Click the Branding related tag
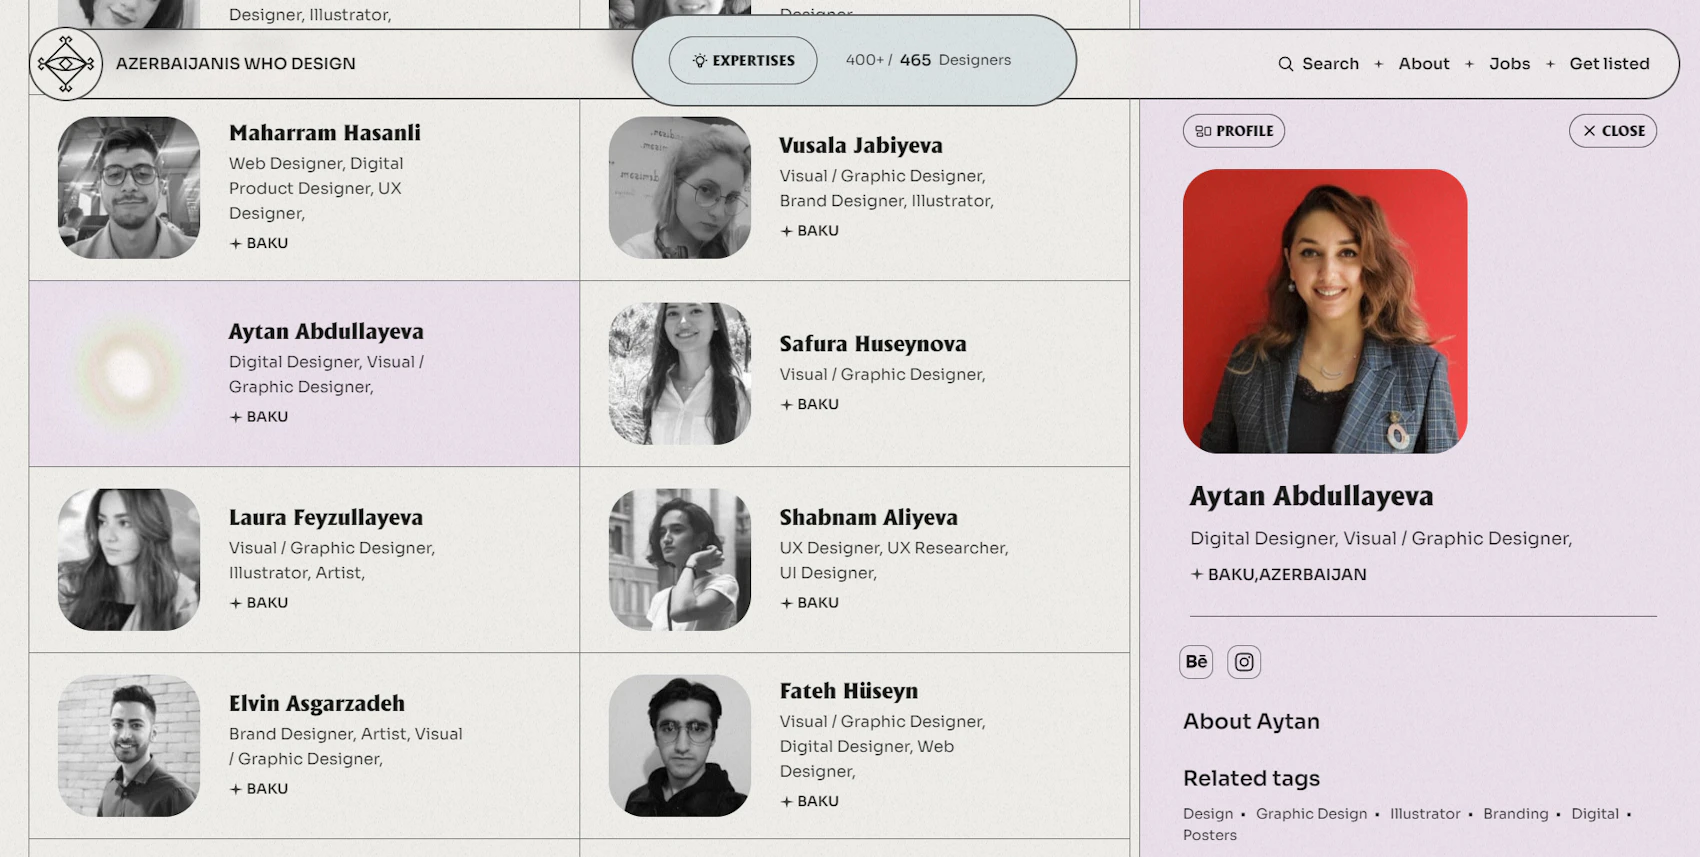Screen dimensions: 1700x857 1515,814
